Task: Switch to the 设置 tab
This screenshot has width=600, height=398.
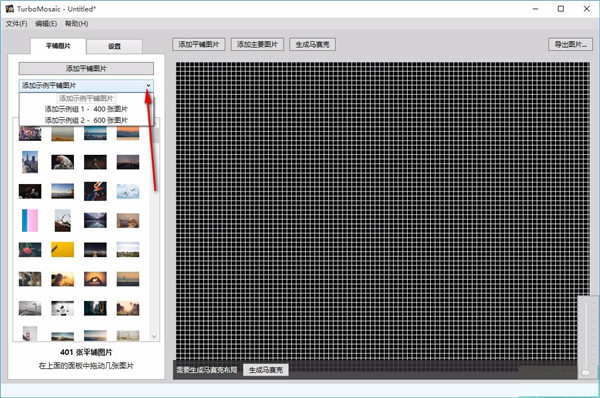Action: [x=114, y=46]
